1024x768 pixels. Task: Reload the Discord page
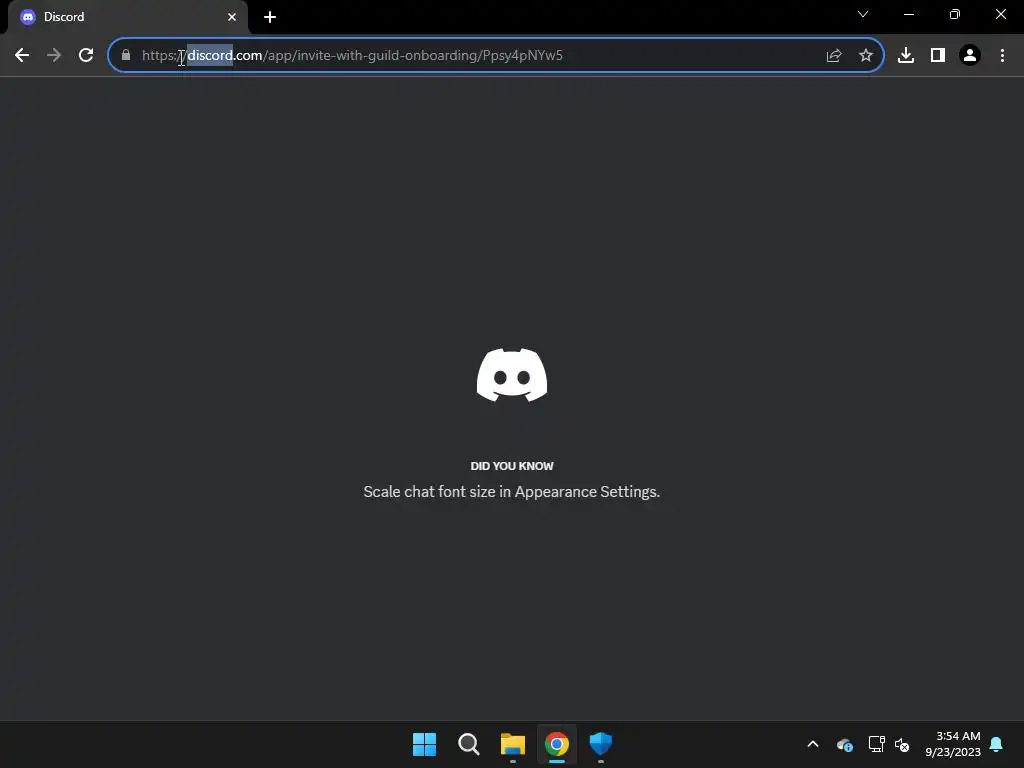86,56
